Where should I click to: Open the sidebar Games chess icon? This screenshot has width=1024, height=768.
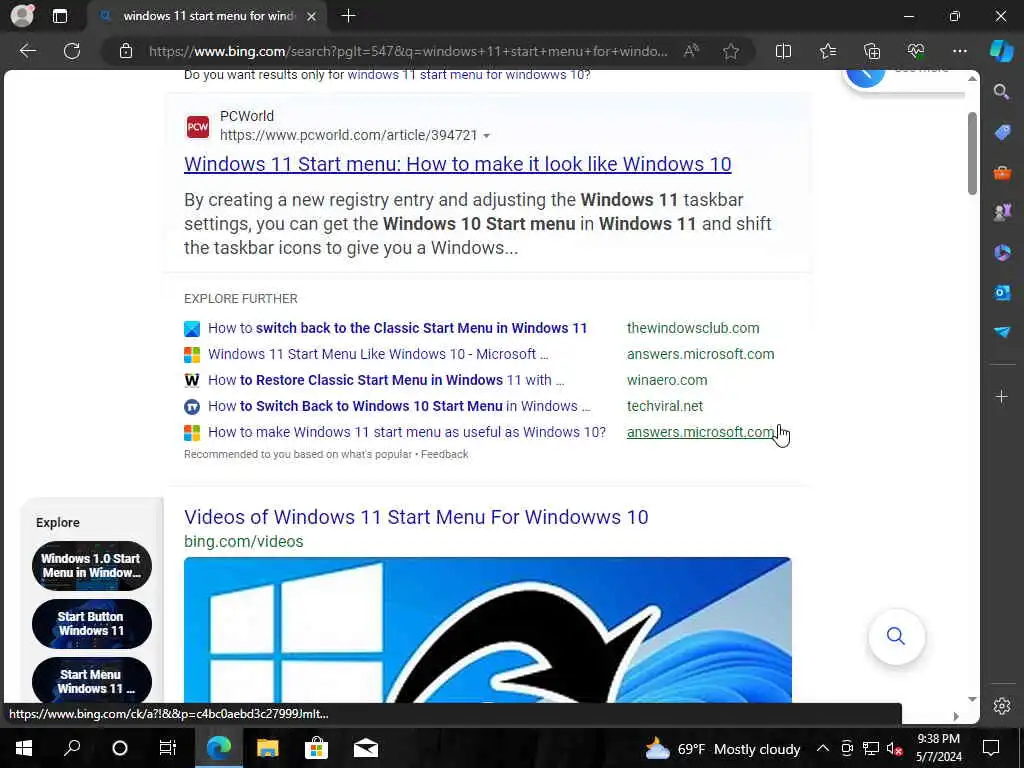[1002, 212]
